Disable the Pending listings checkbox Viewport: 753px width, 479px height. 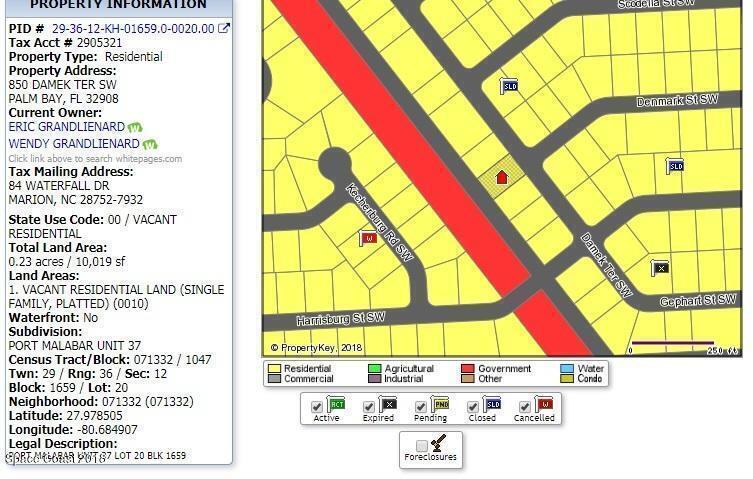click(x=419, y=407)
